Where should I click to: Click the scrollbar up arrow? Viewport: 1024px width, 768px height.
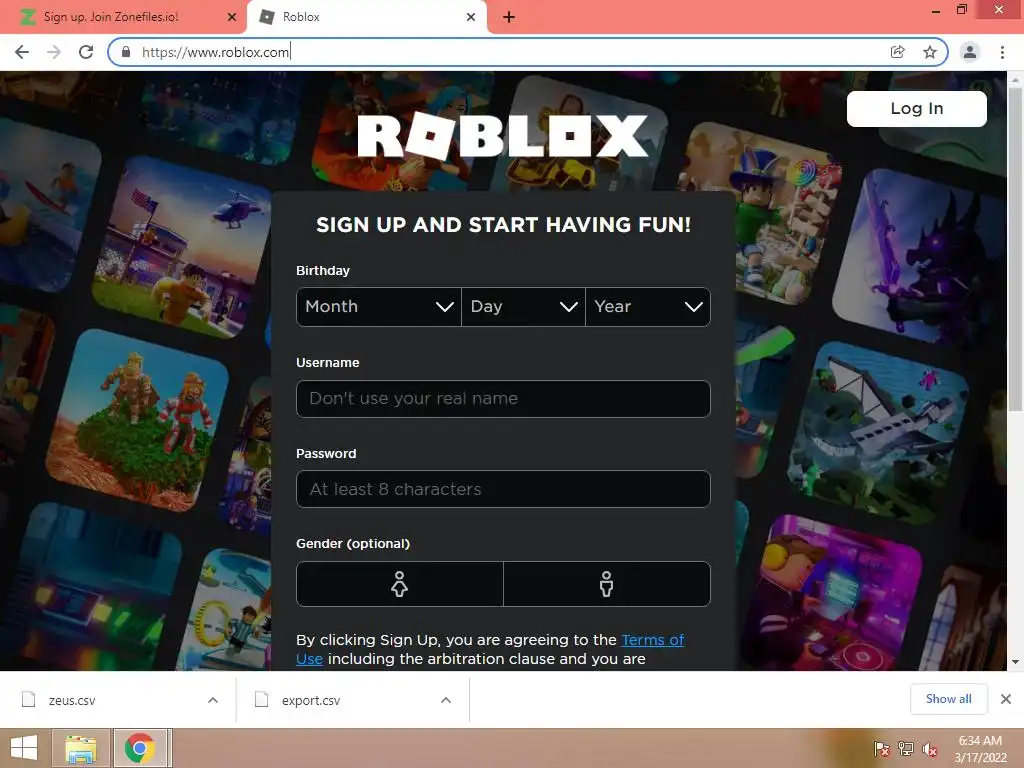point(1015,79)
